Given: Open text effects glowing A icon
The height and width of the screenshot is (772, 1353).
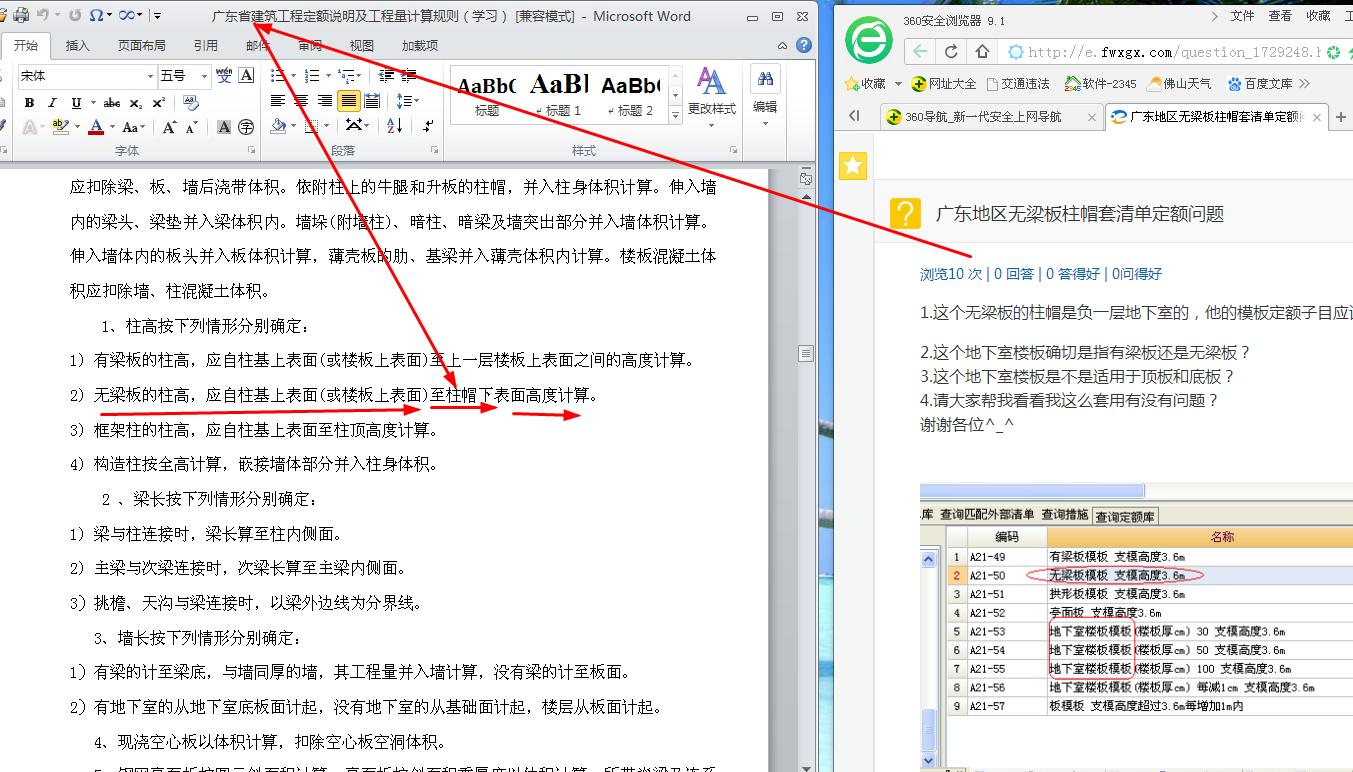Looking at the screenshot, I should 30,127.
